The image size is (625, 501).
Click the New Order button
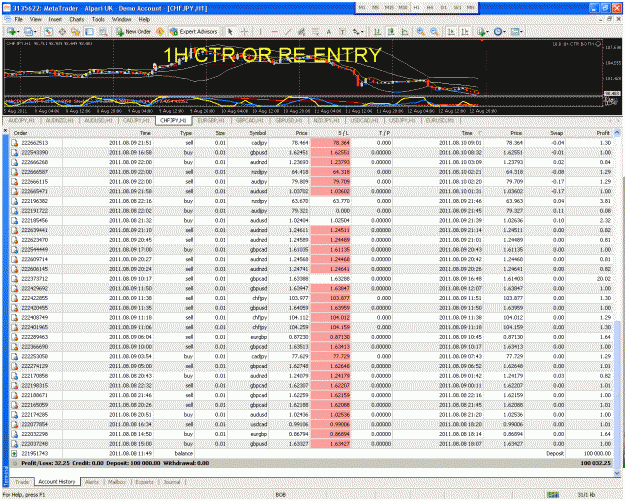coord(133,31)
